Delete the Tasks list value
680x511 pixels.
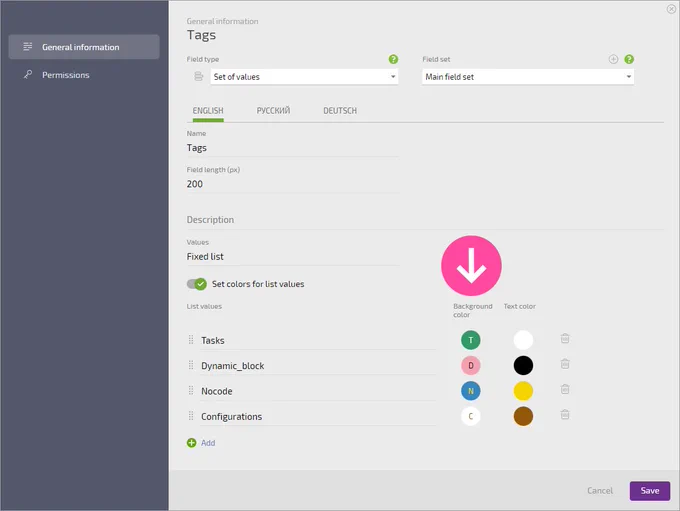(x=565, y=338)
